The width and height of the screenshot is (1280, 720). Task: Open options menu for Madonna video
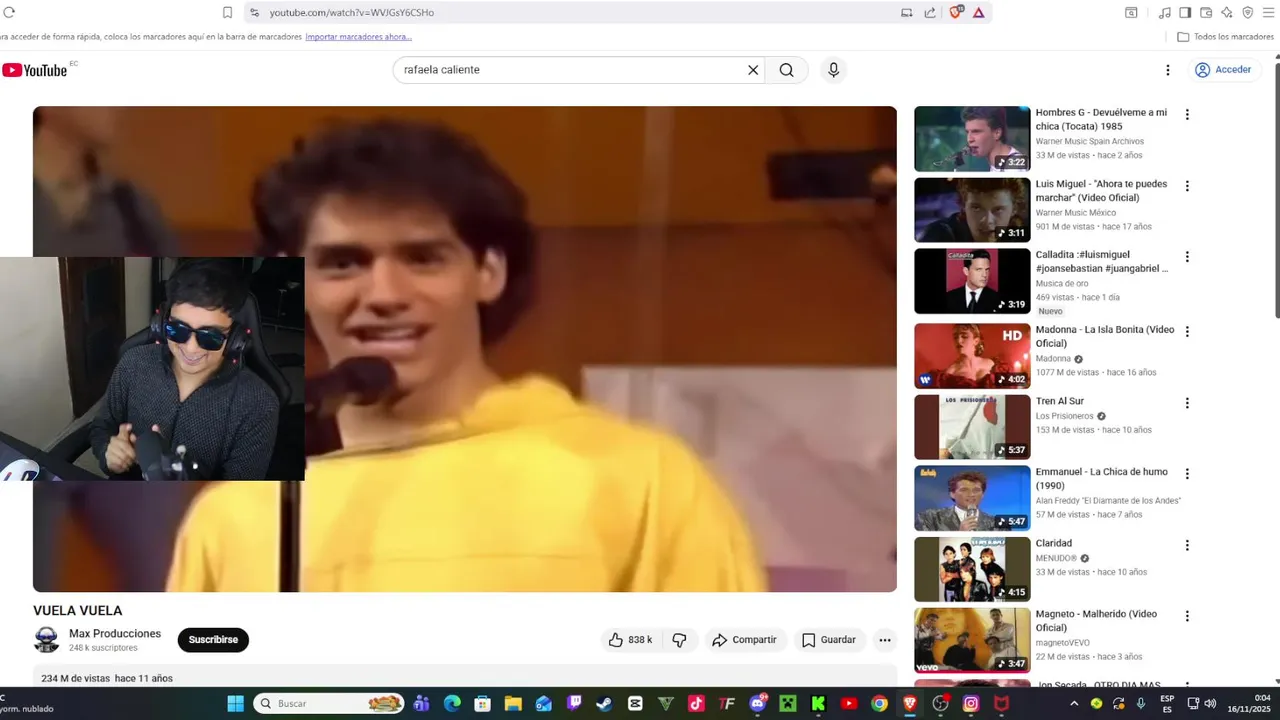click(1187, 331)
